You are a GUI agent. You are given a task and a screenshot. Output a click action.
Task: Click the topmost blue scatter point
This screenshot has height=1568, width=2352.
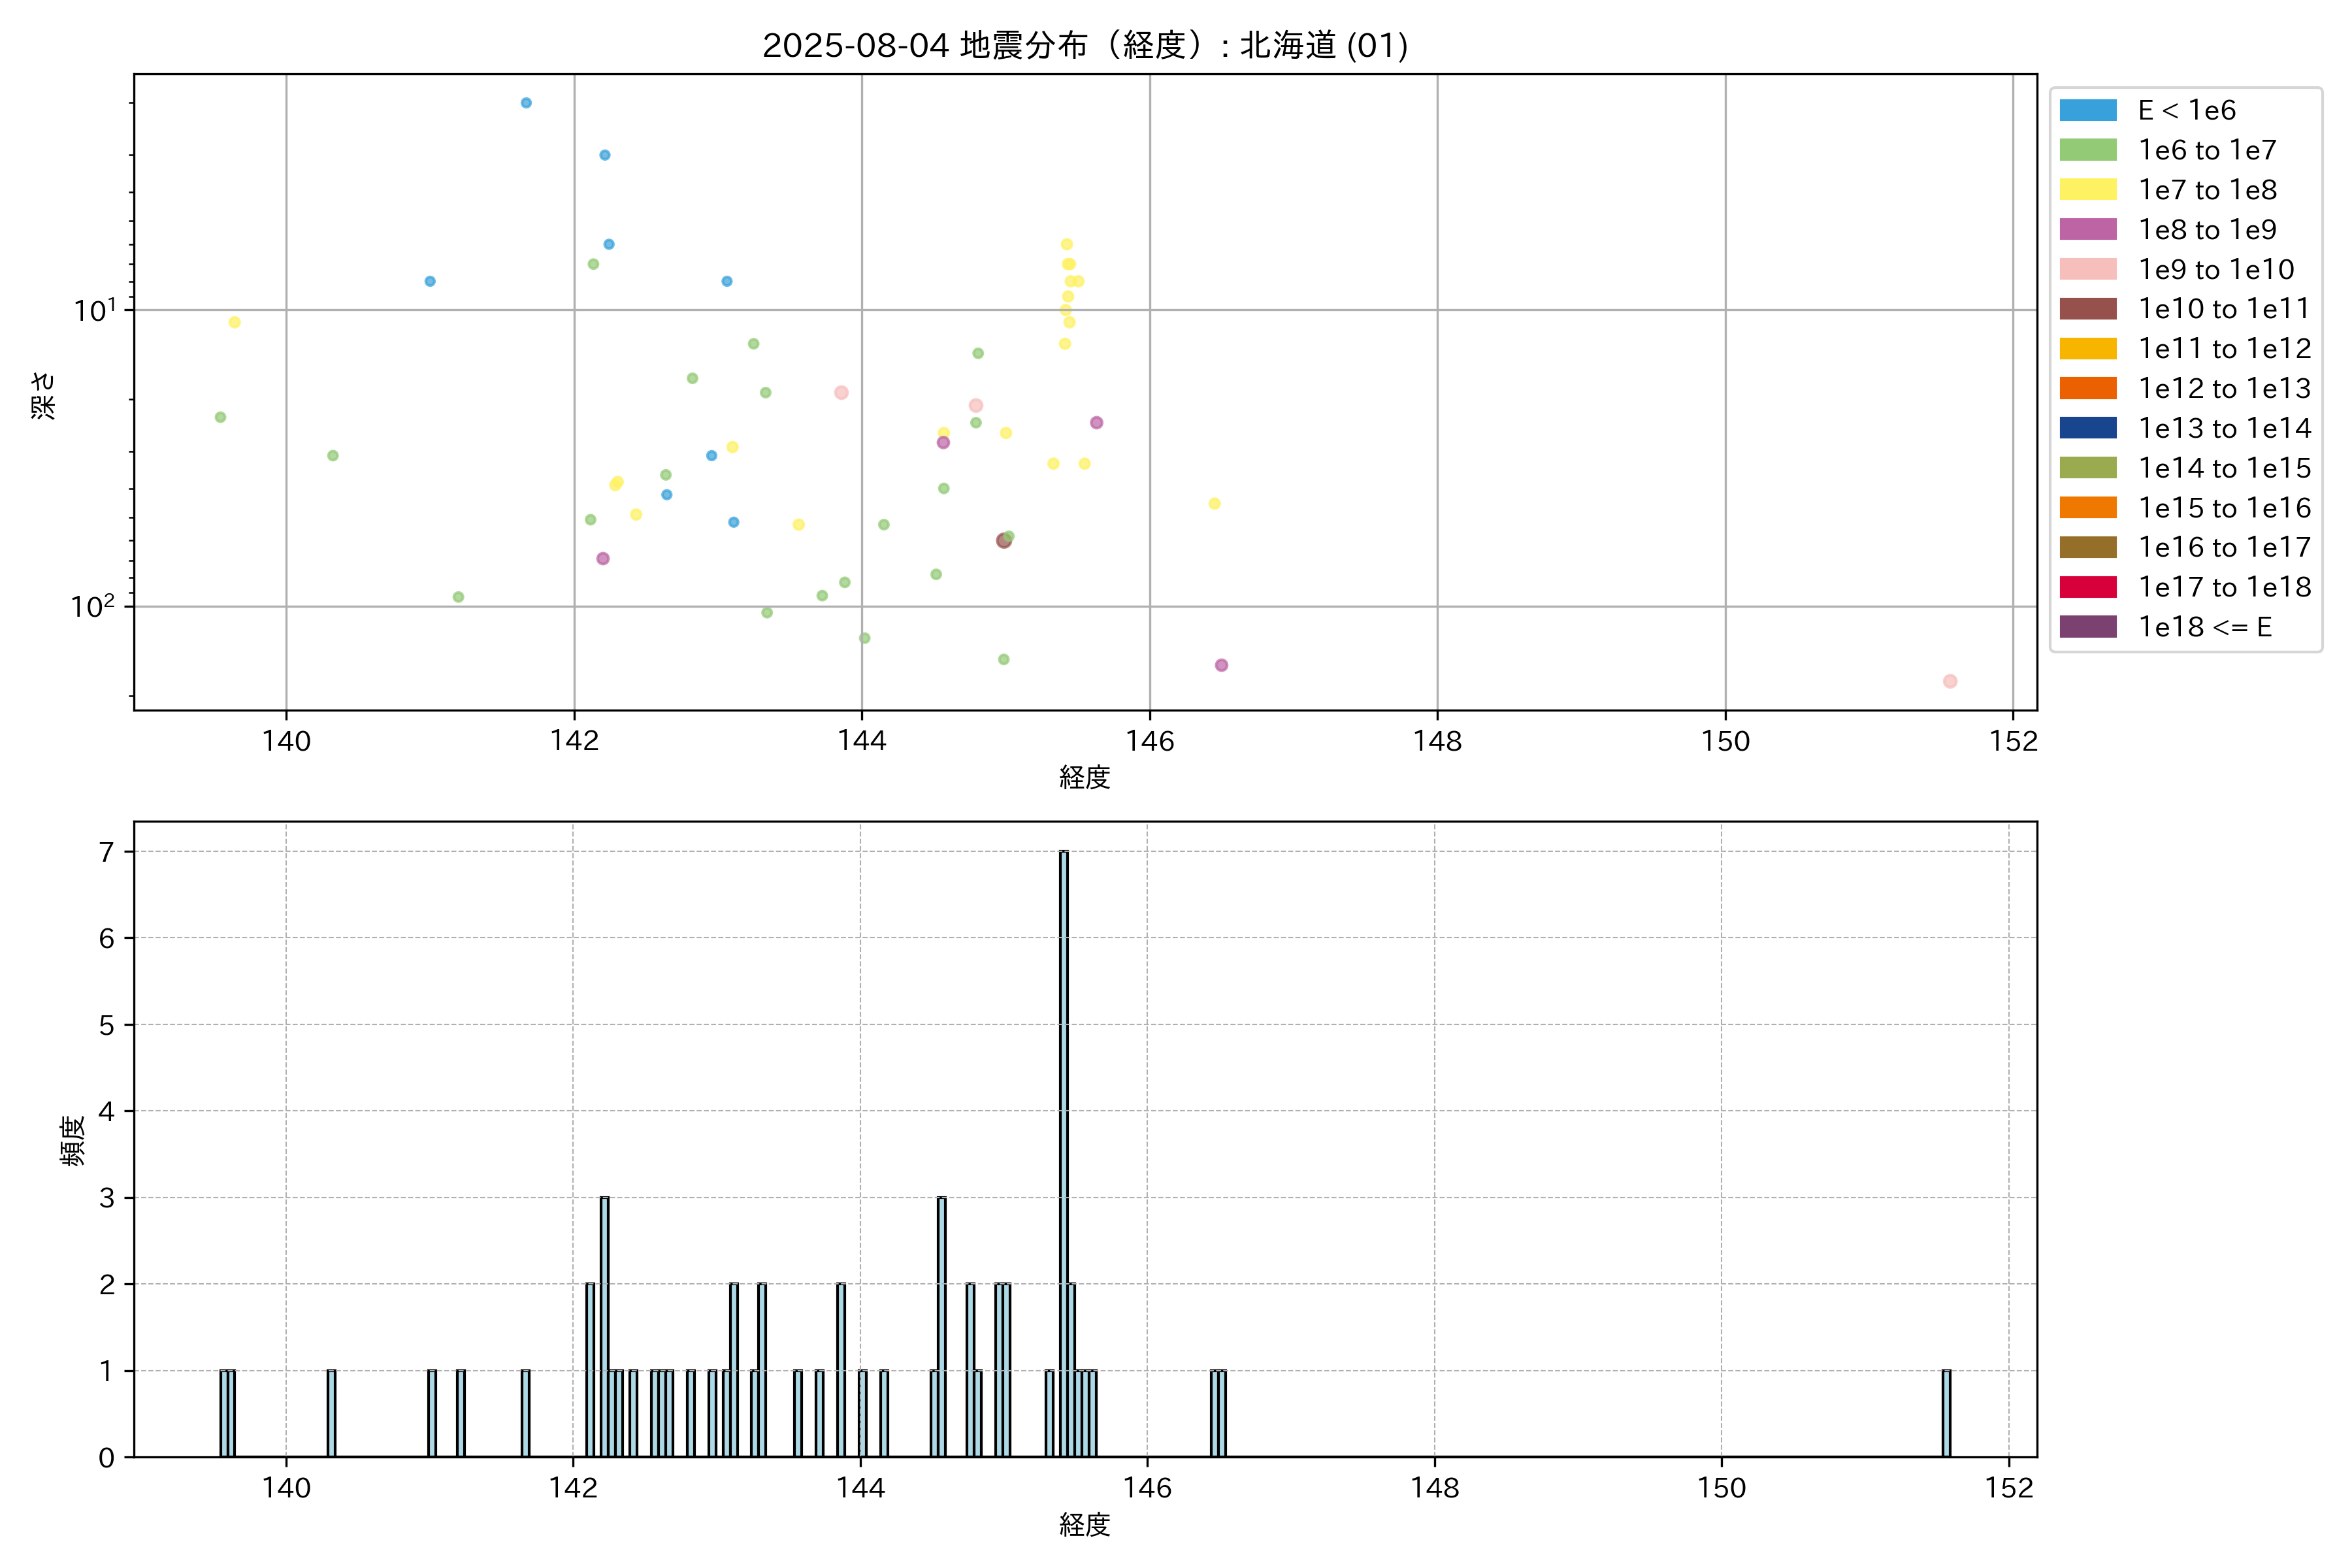click(526, 103)
